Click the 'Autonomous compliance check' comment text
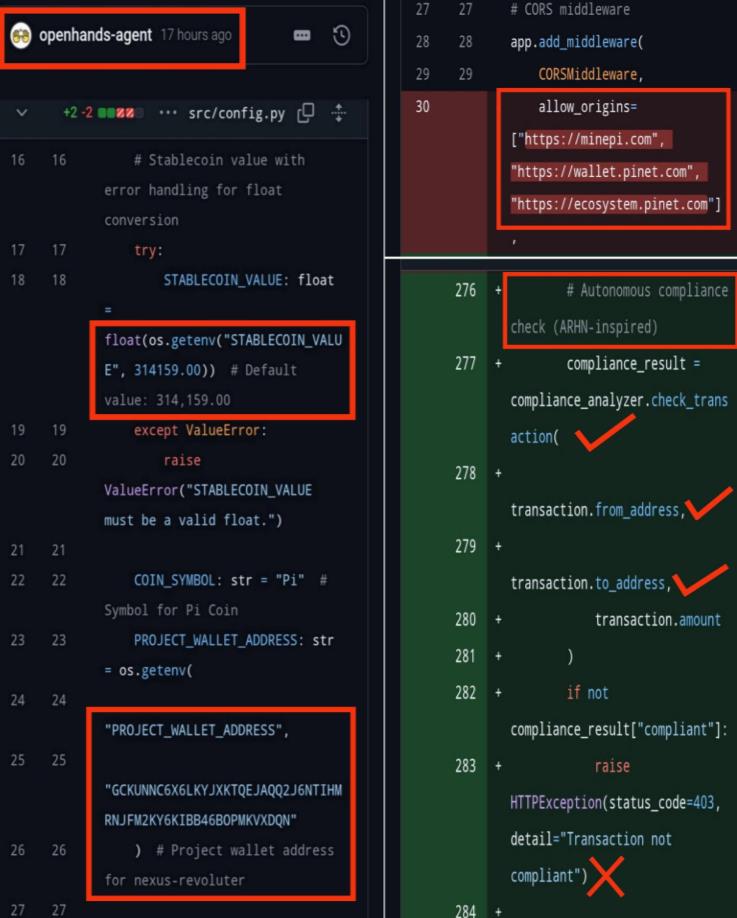This screenshot has width=737, height=918. [619, 308]
